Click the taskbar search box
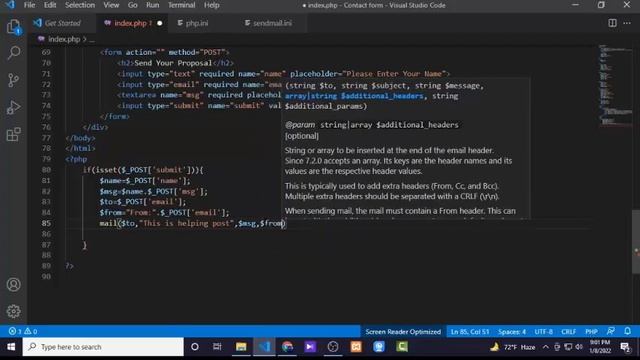The image size is (640, 360). click(103, 347)
